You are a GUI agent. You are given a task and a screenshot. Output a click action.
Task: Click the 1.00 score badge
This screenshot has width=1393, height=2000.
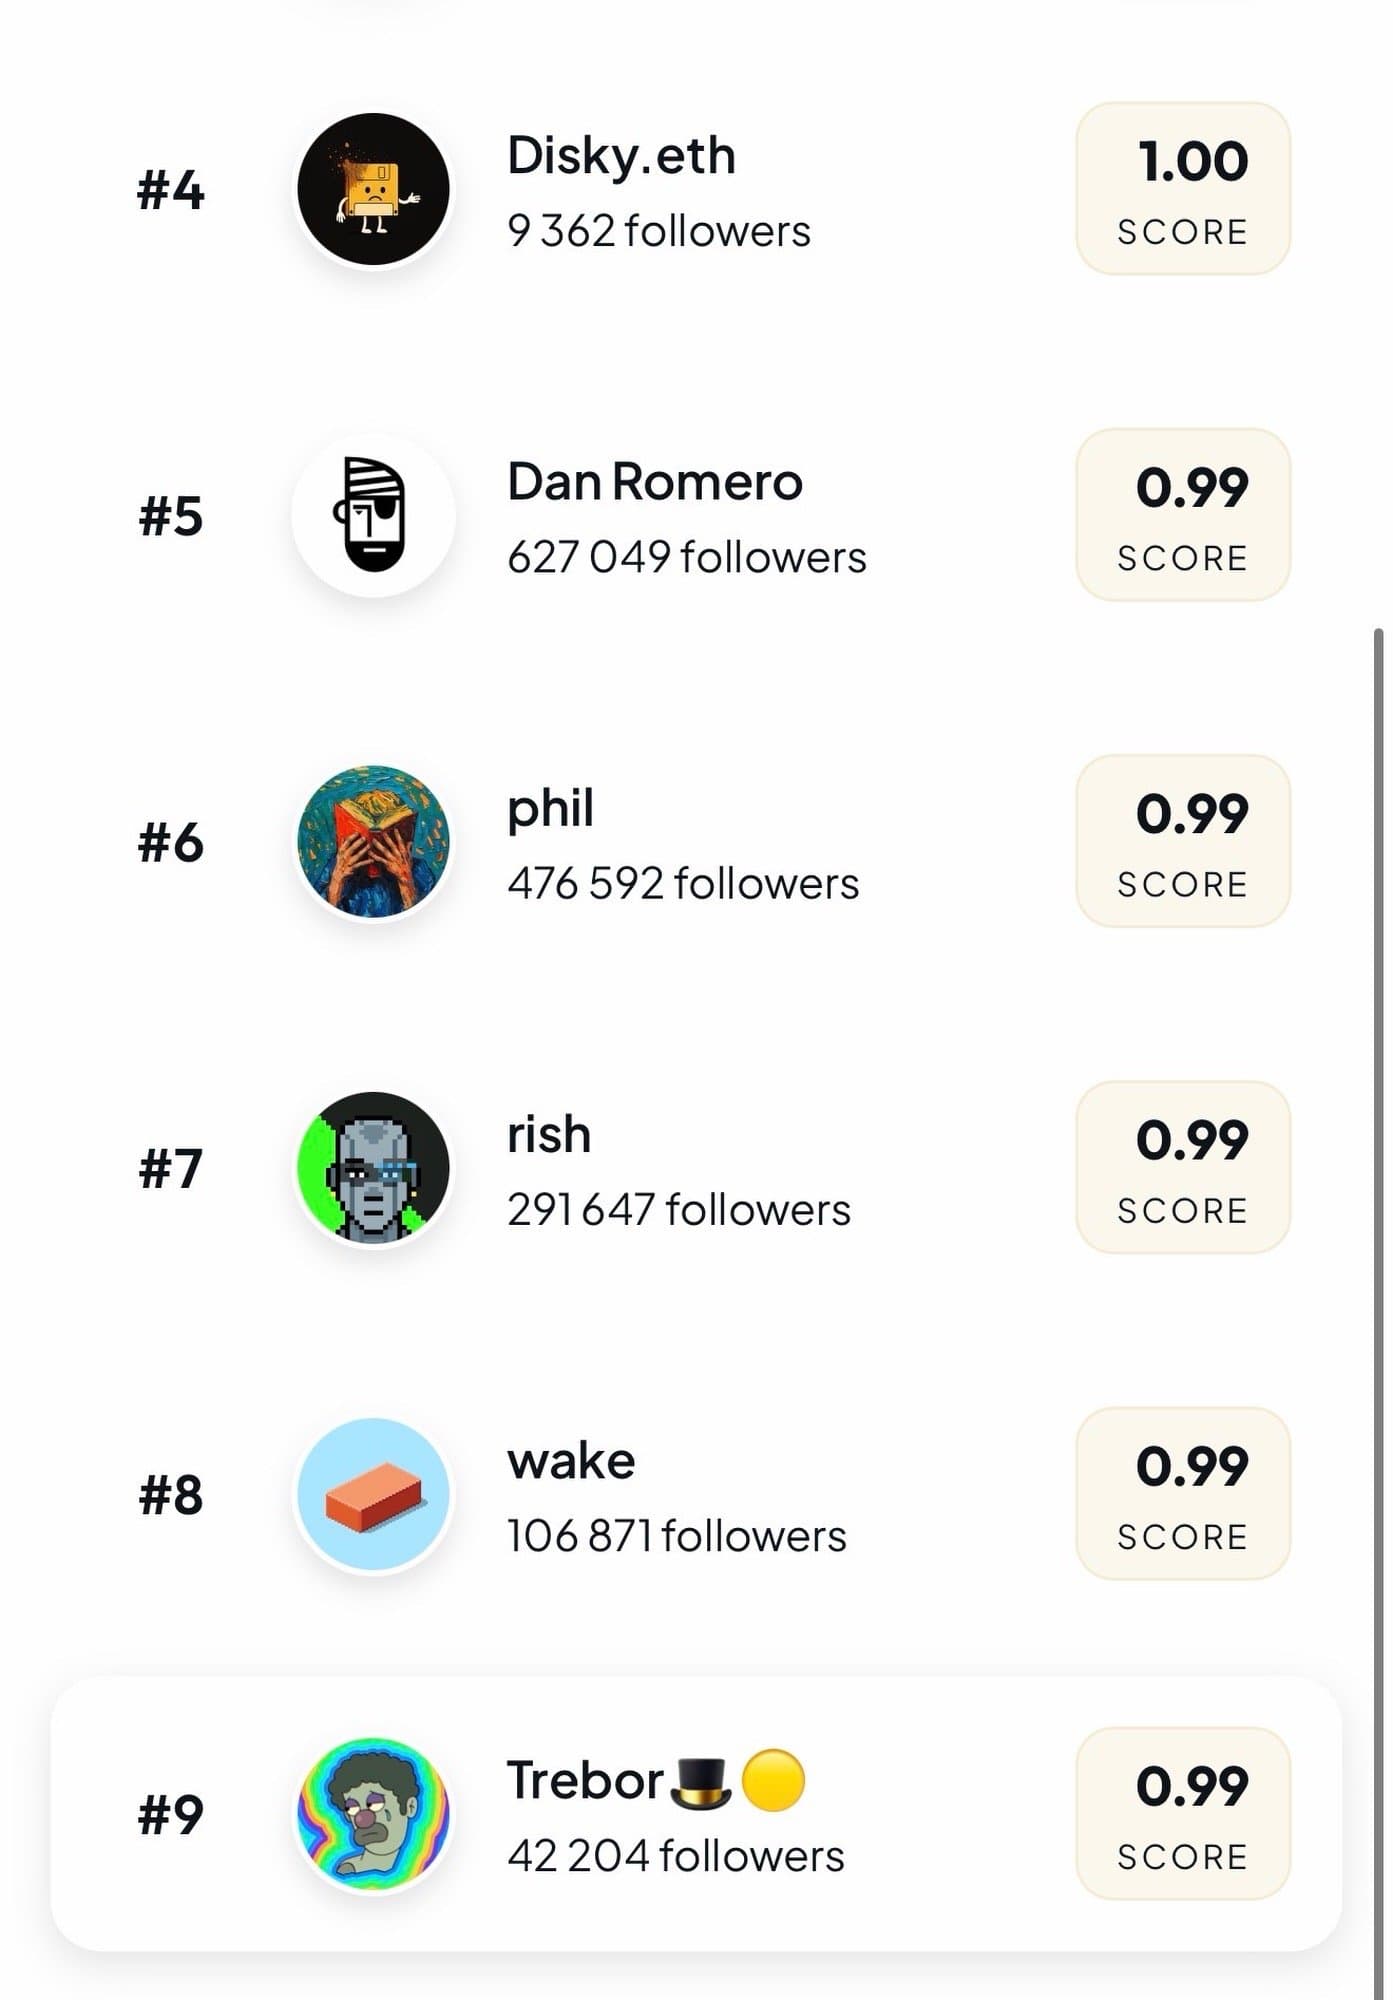tap(1183, 189)
